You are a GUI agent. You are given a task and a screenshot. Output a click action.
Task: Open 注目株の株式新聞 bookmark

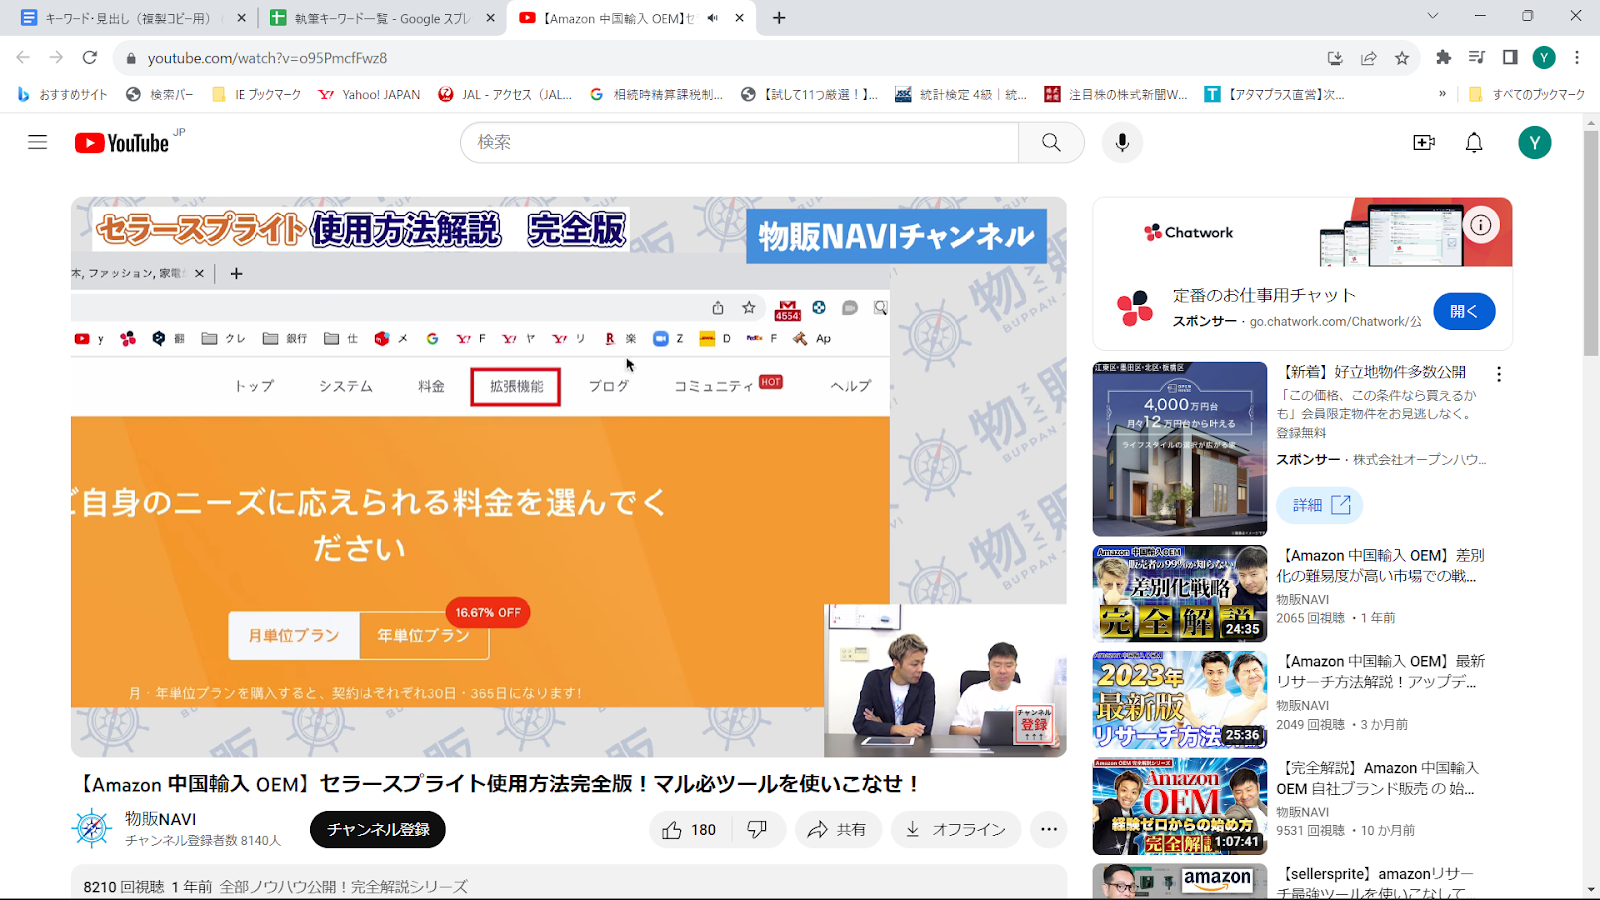[x=1116, y=94]
